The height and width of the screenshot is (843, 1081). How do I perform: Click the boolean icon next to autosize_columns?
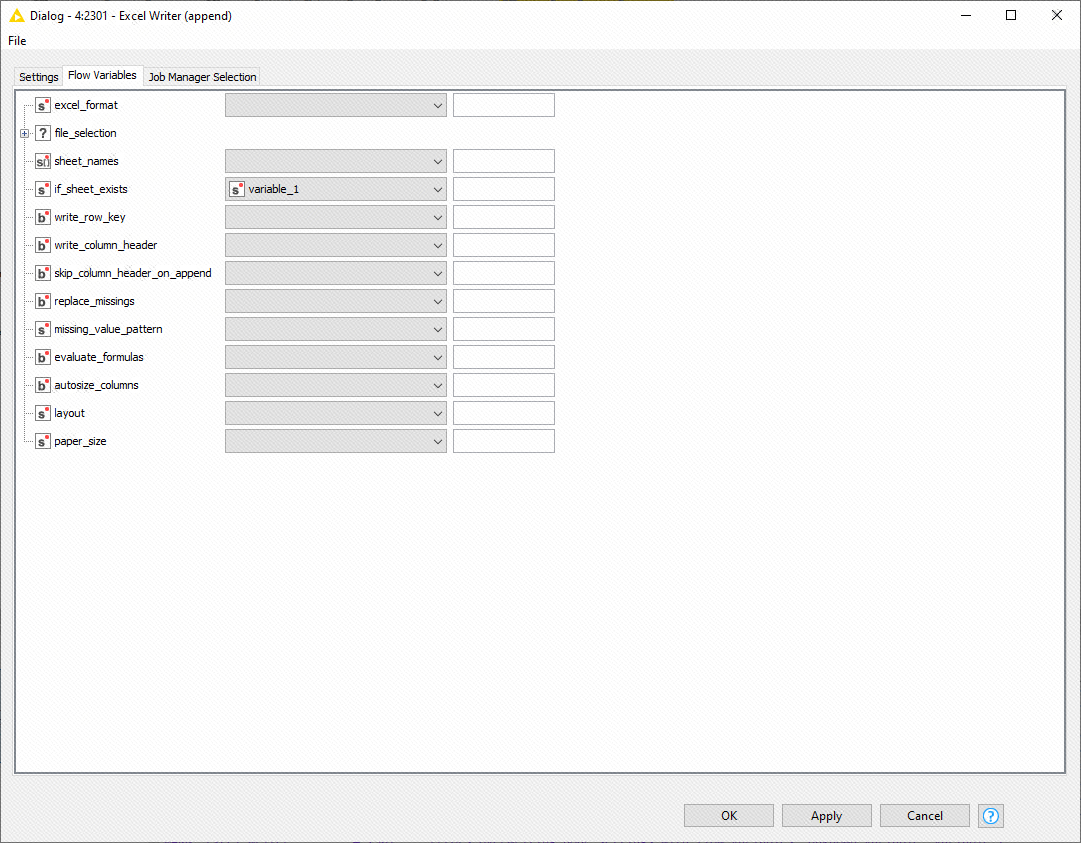(42, 384)
